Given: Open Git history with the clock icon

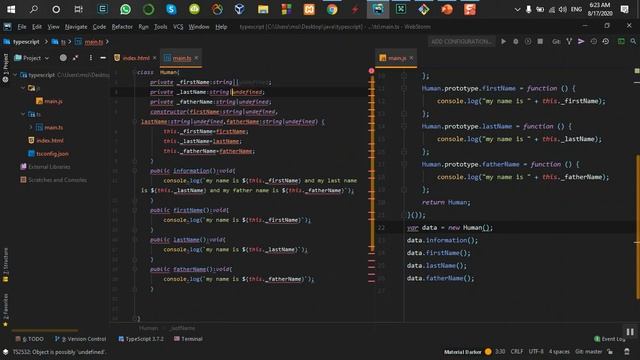Looking at the screenshot, I should point(593,41).
